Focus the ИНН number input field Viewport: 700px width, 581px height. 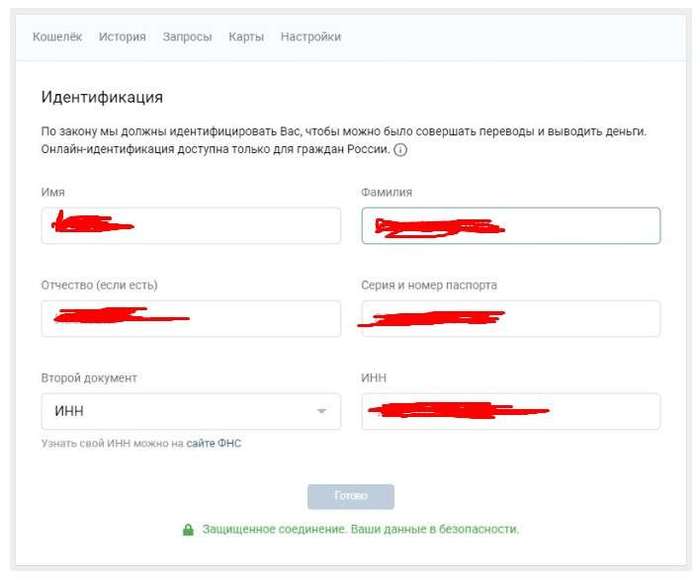(510, 412)
